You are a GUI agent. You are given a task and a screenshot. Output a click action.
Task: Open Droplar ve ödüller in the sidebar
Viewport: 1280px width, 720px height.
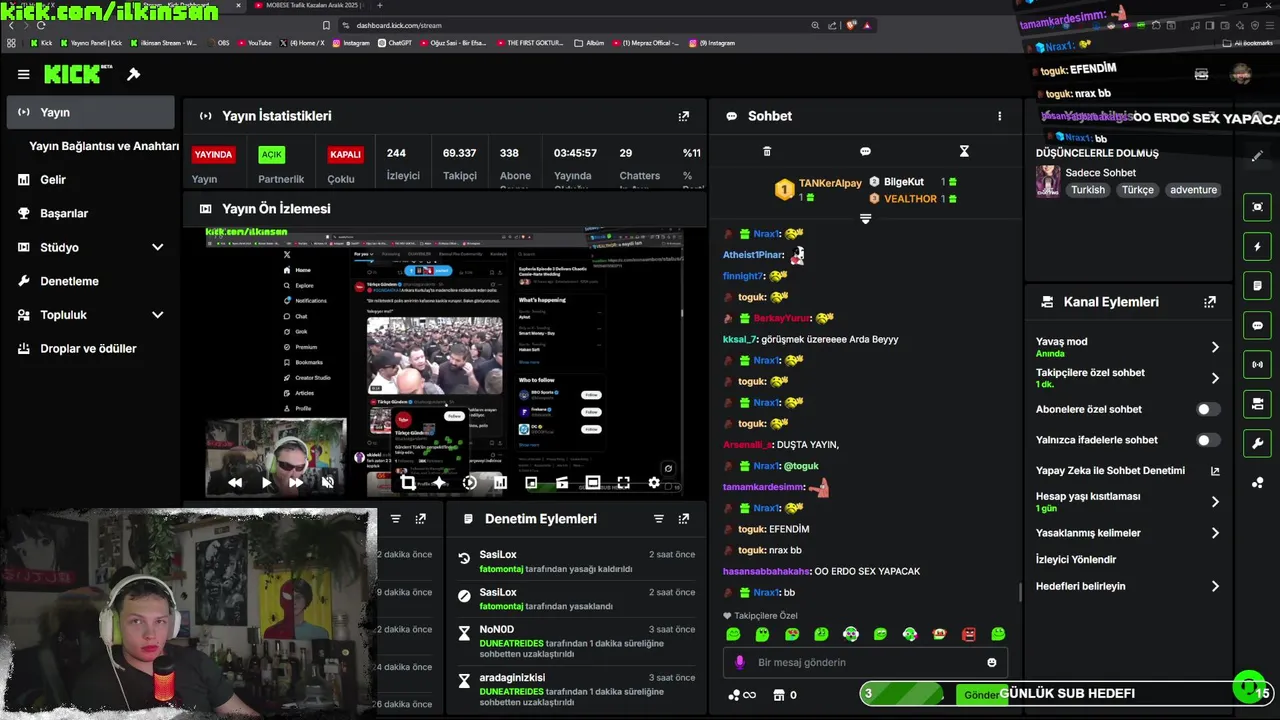[90, 349]
